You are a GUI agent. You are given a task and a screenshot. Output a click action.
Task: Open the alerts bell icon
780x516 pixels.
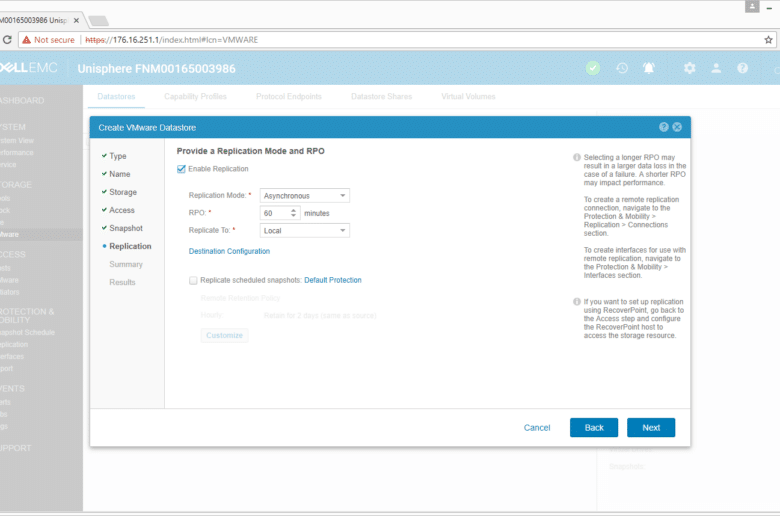(x=649, y=68)
